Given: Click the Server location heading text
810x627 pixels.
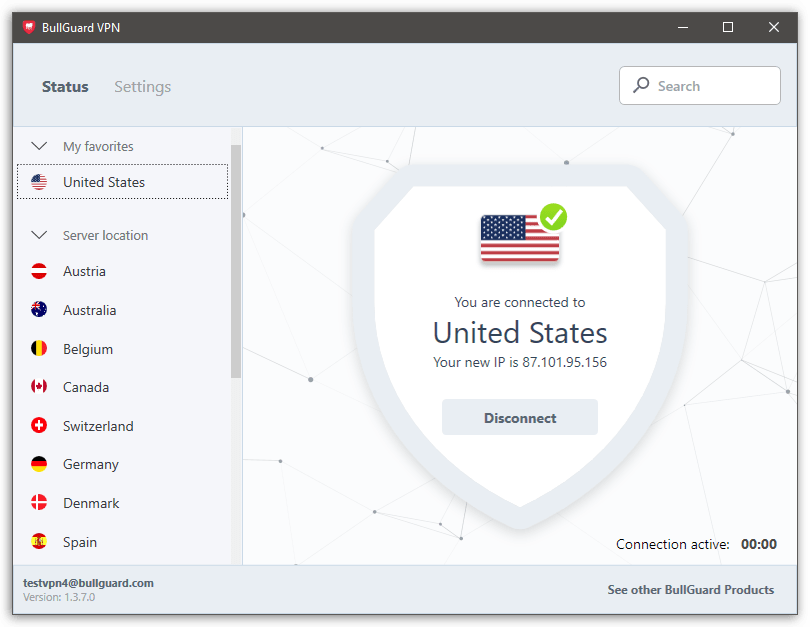Looking at the screenshot, I should click(x=105, y=236).
